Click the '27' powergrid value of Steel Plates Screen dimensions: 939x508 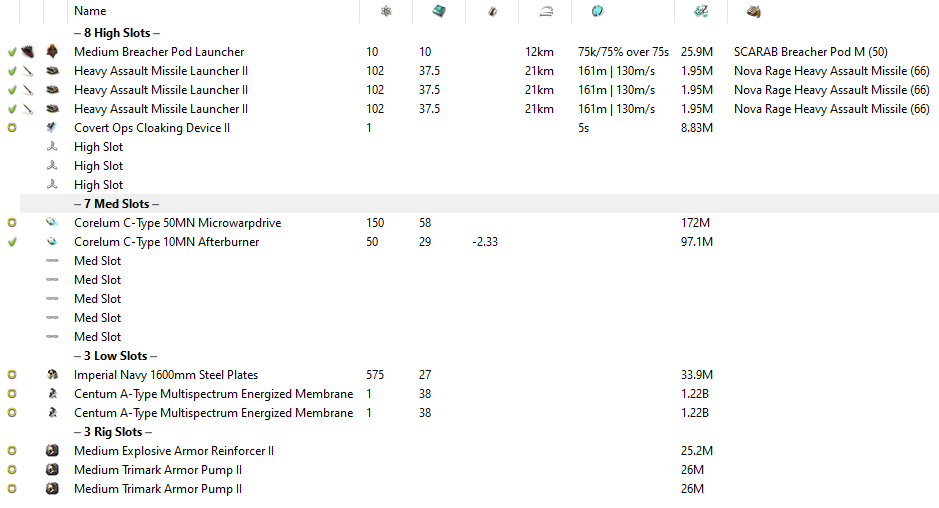click(425, 375)
